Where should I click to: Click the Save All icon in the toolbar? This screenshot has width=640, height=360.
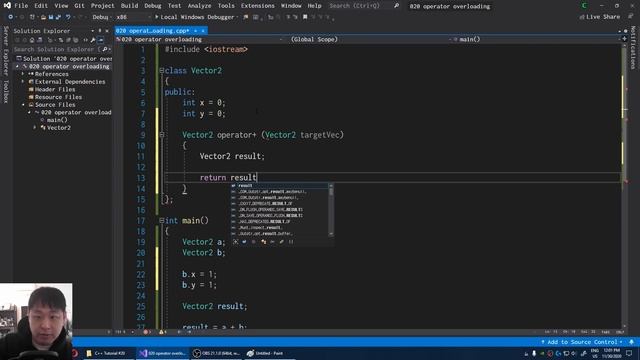click(58, 17)
